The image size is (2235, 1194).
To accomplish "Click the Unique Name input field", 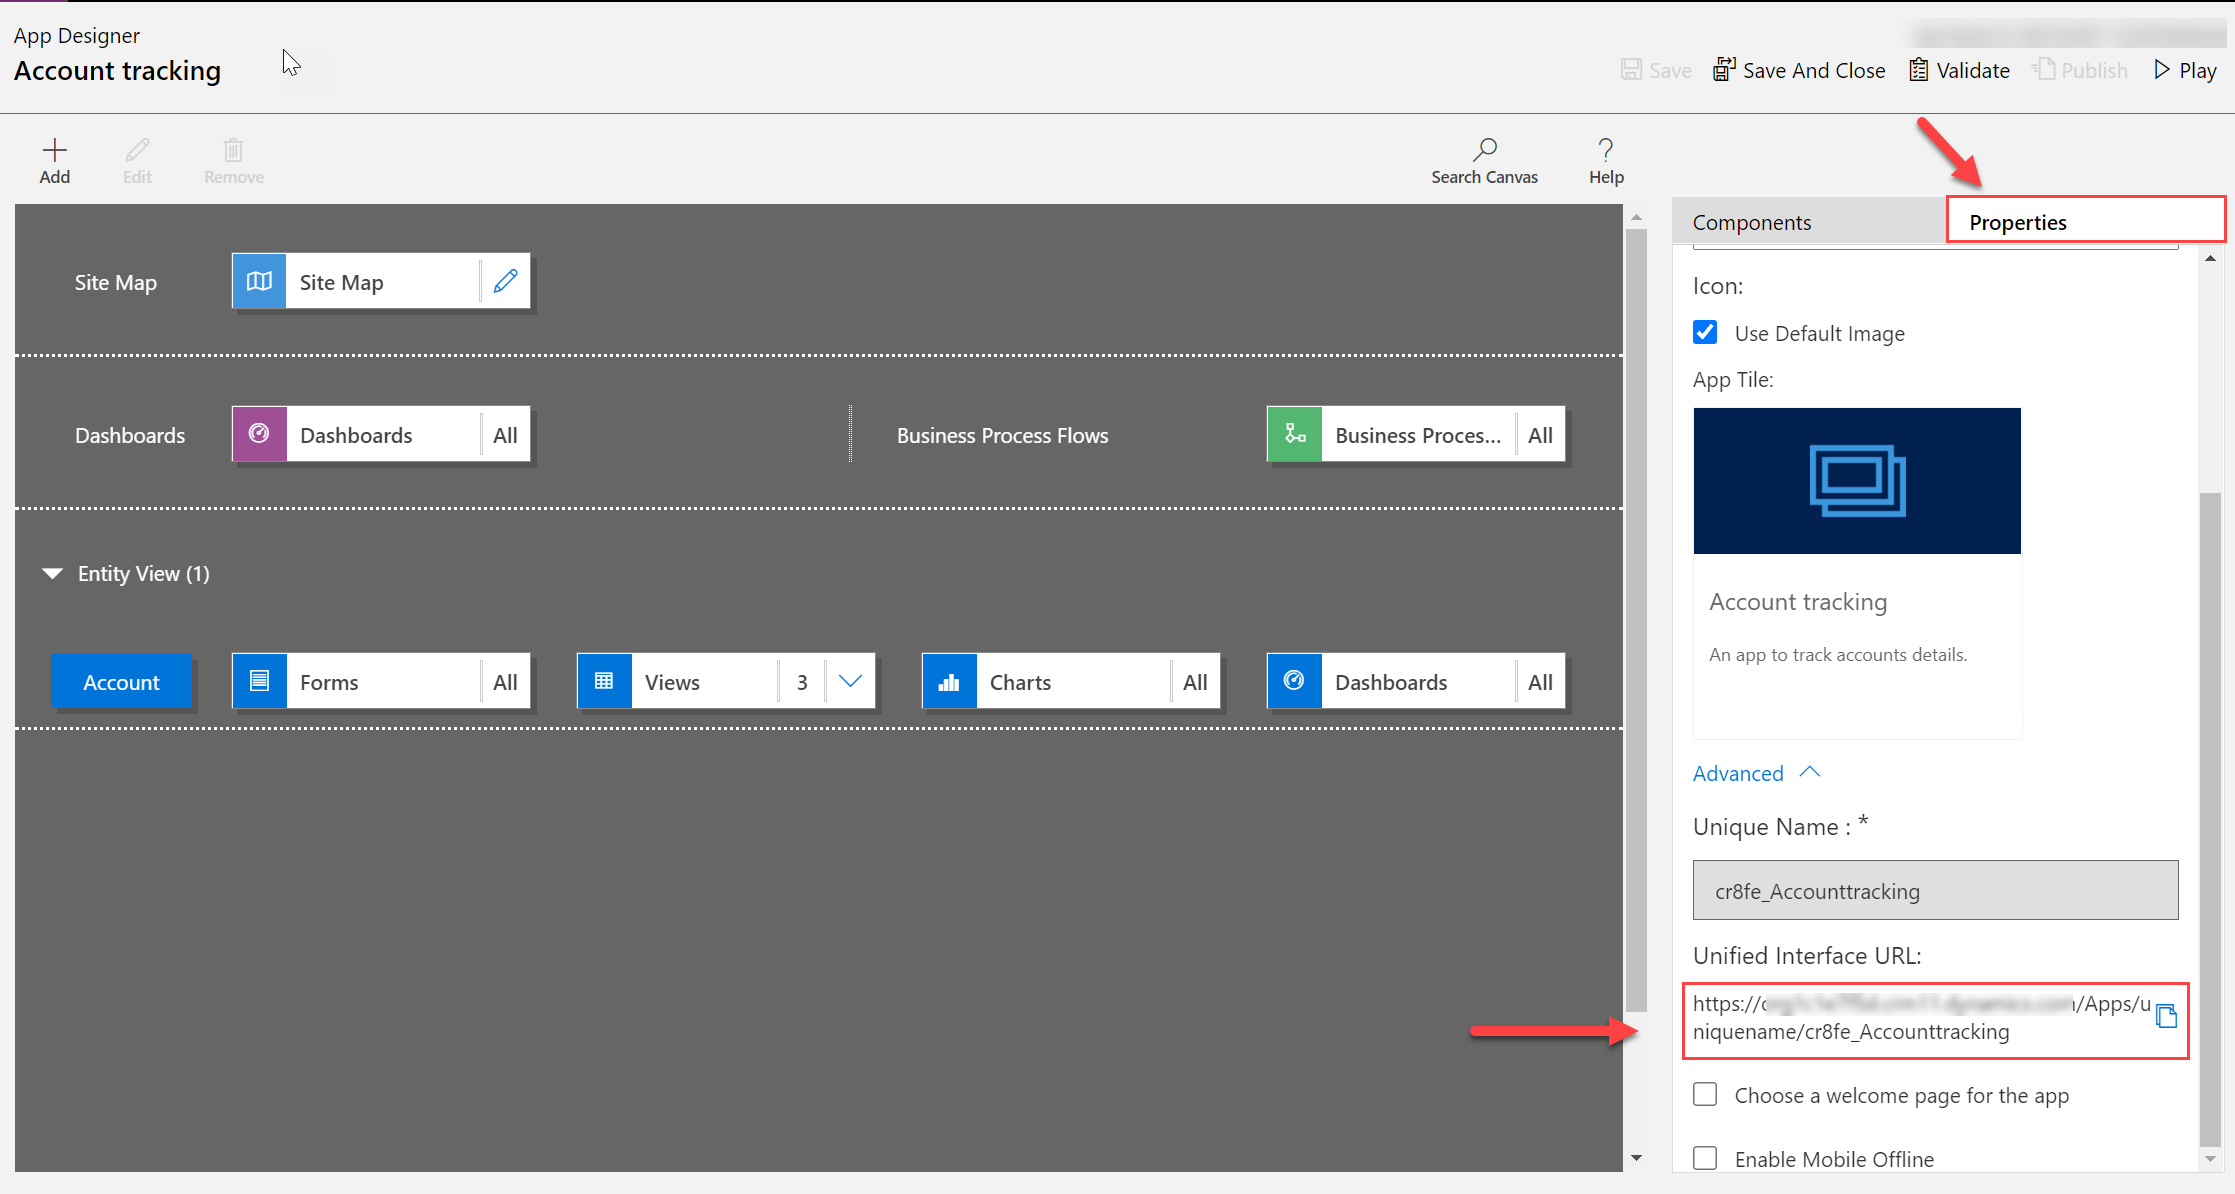I will [x=1933, y=890].
